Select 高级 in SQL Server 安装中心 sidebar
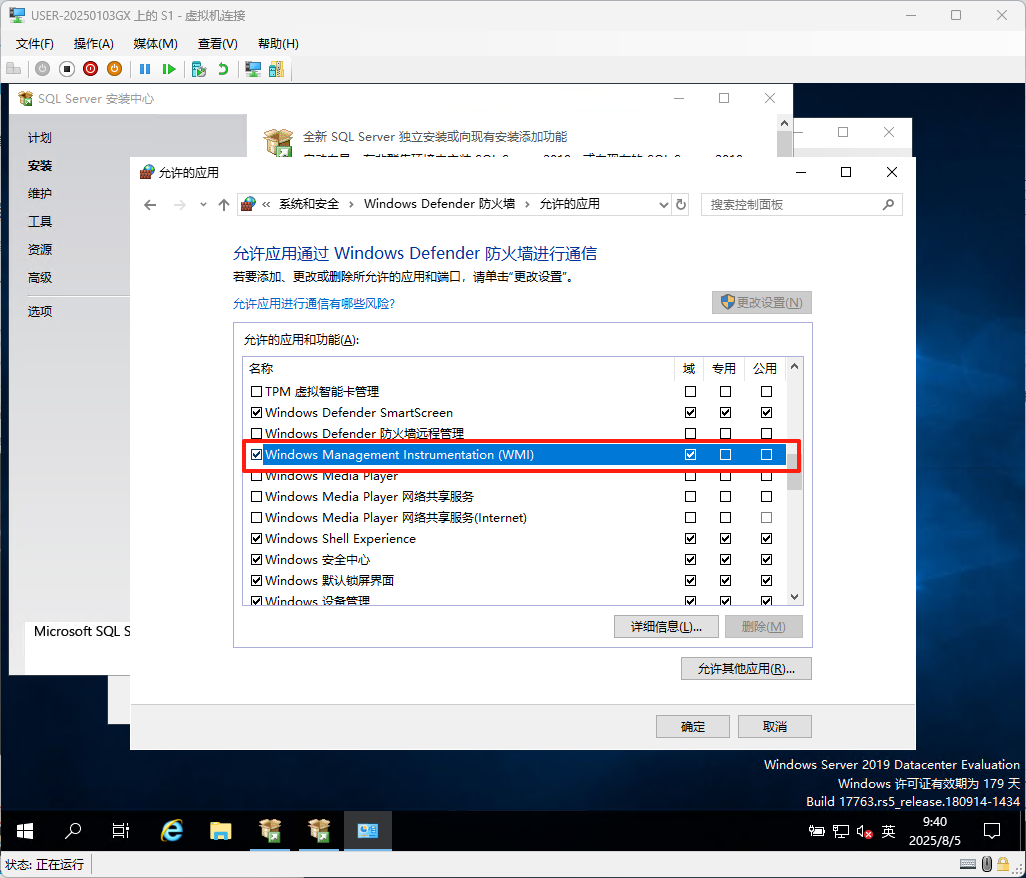 click(x=39, y=277)
